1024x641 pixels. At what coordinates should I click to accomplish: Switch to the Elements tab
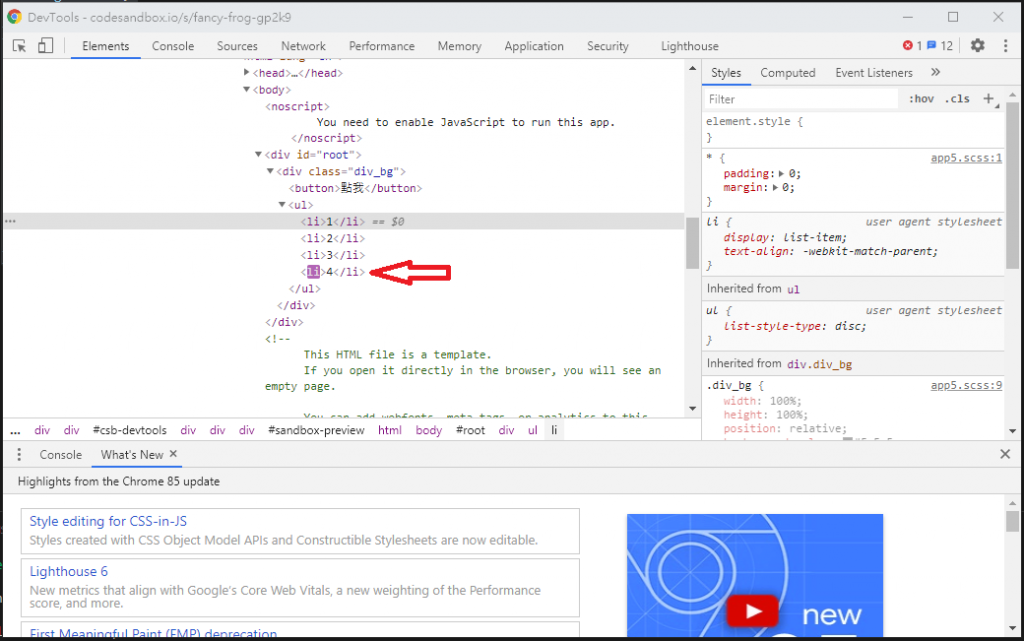click(x=106, y=46)
